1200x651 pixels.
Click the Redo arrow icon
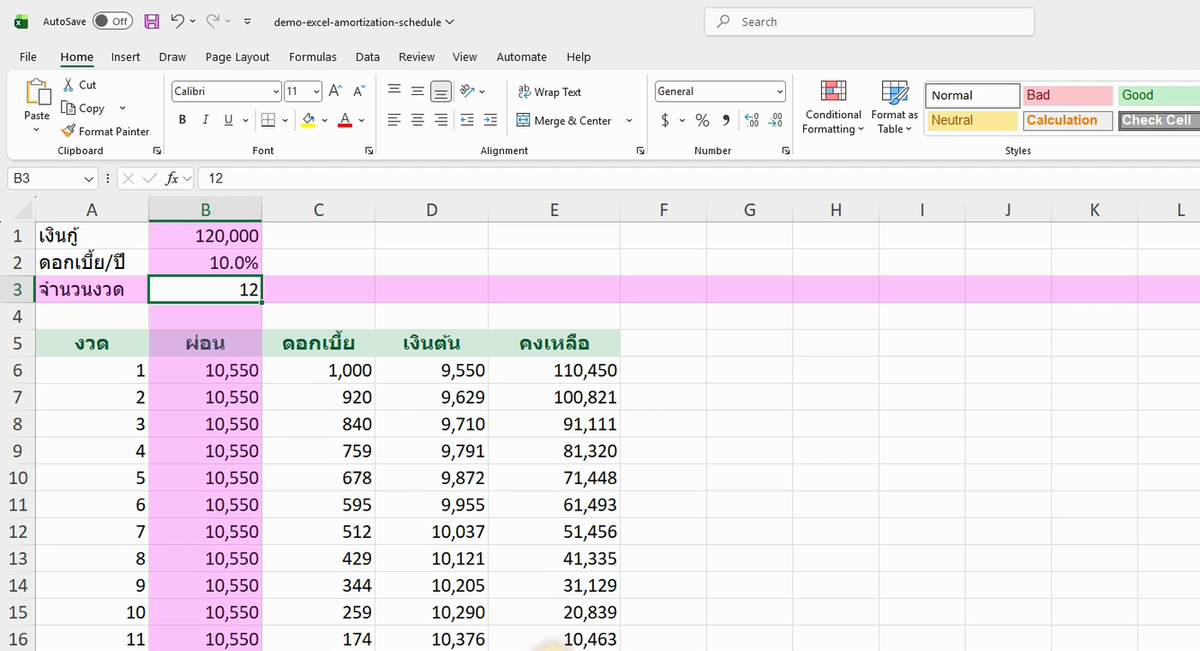coord(213,21)
